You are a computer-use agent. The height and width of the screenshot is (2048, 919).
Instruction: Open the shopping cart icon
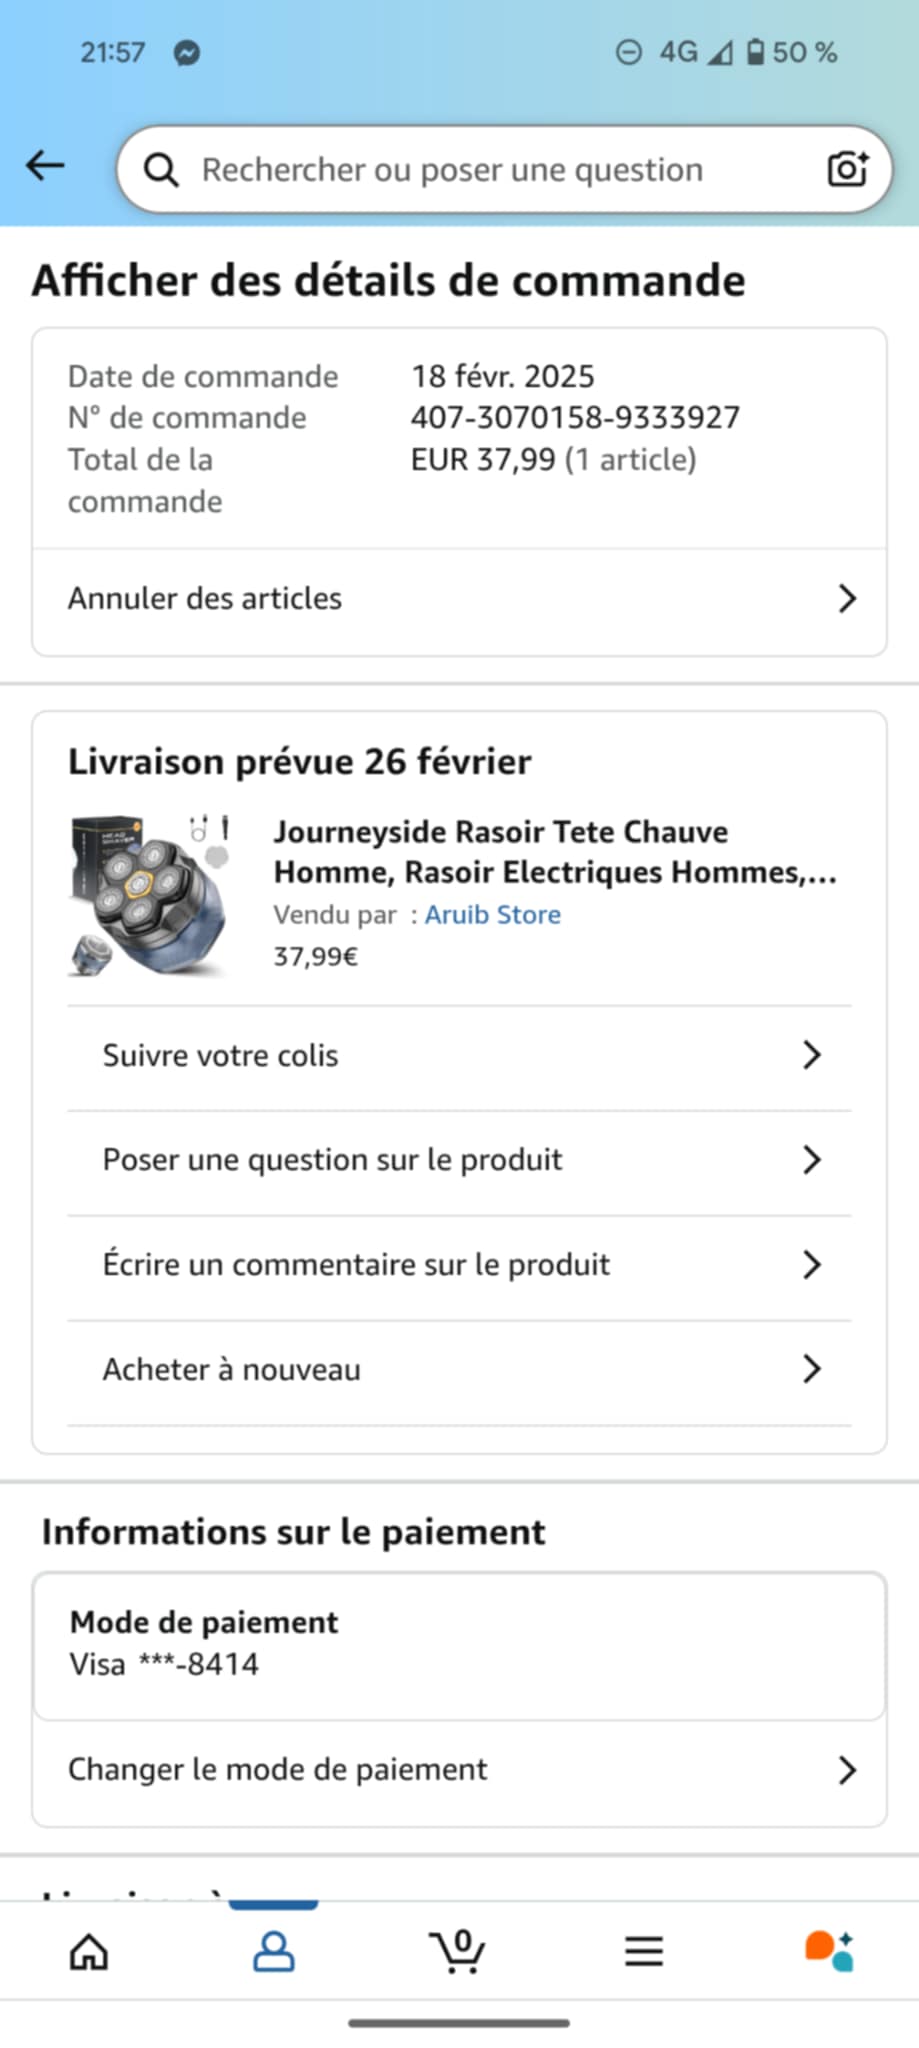click(458, 1951)
